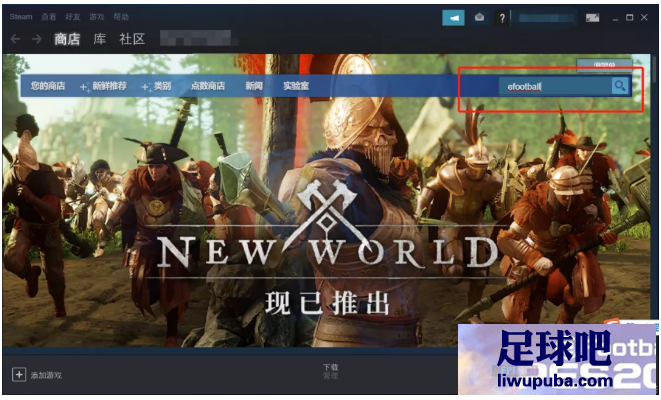Click the store search field with efootball
The image size is (661, 400).
coord(555,86)
